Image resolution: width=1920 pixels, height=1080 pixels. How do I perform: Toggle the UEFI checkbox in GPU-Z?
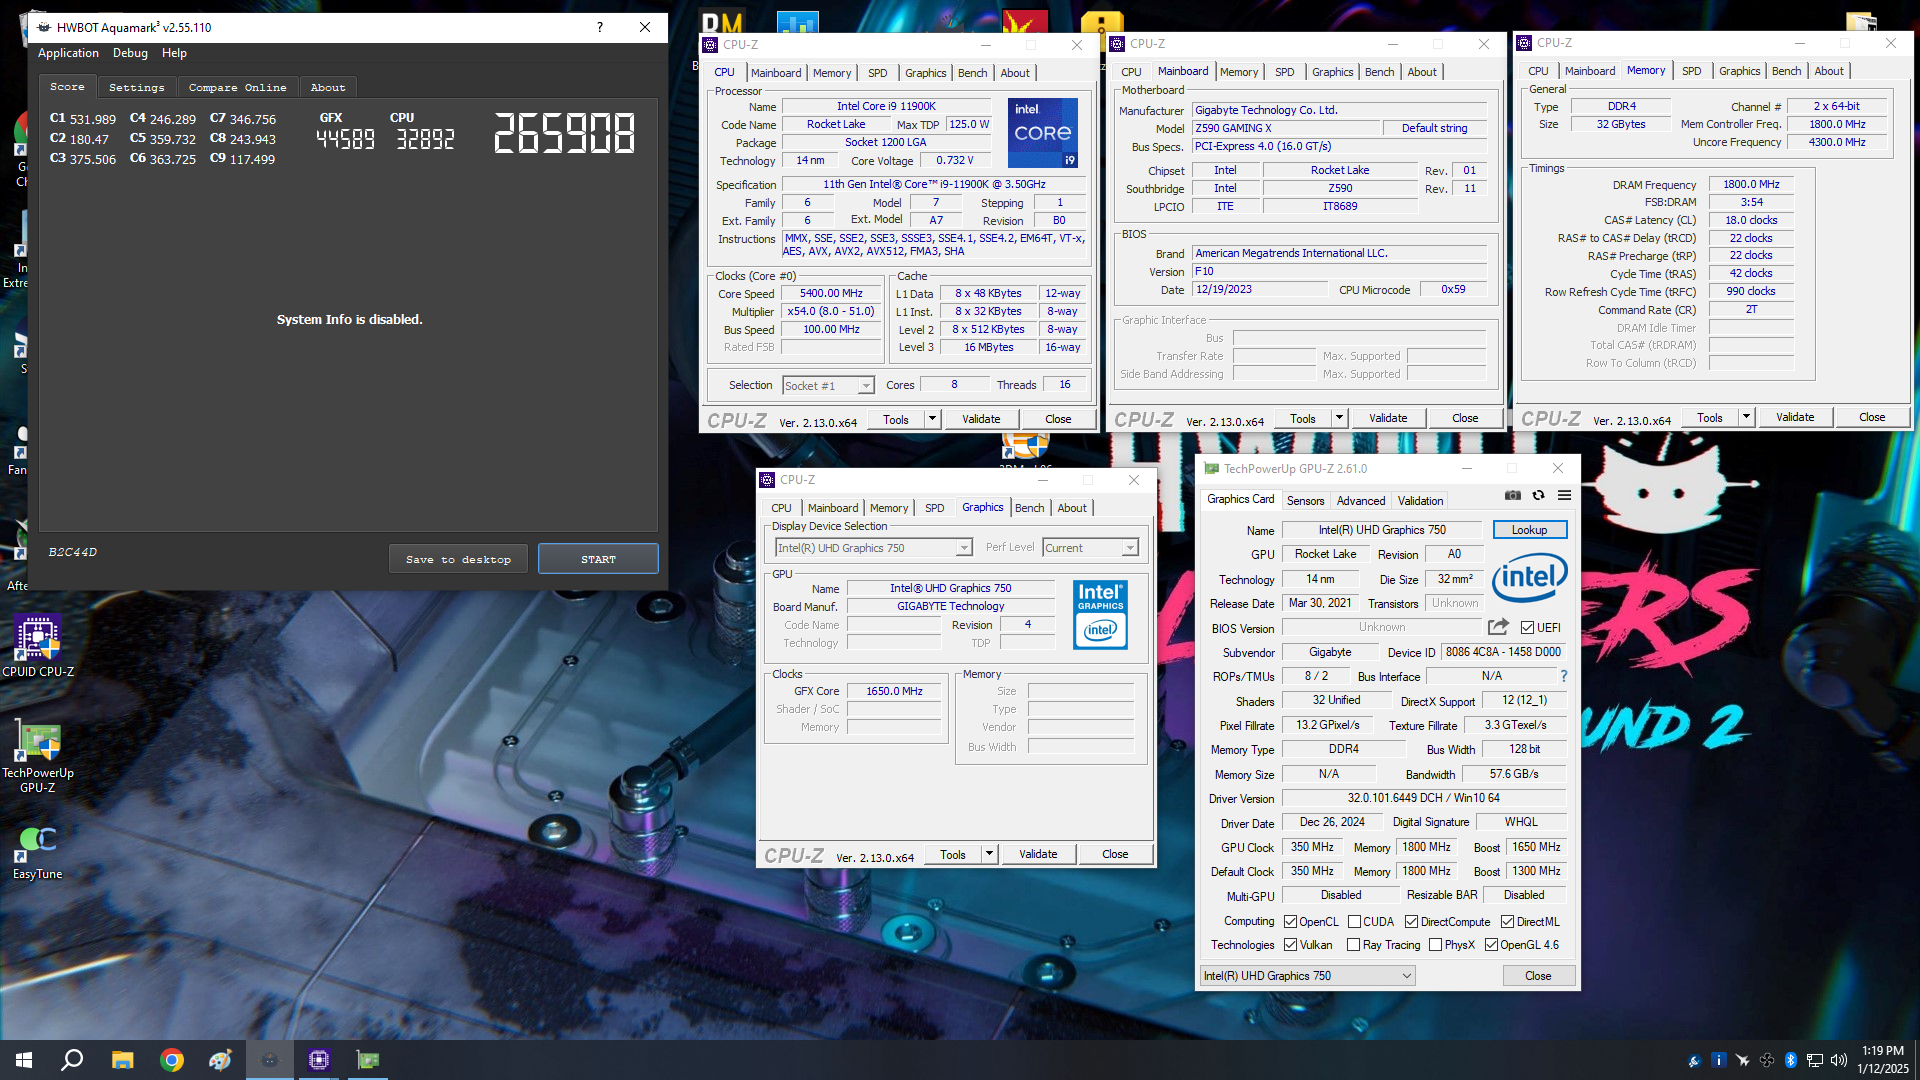tap(1527, 628)
